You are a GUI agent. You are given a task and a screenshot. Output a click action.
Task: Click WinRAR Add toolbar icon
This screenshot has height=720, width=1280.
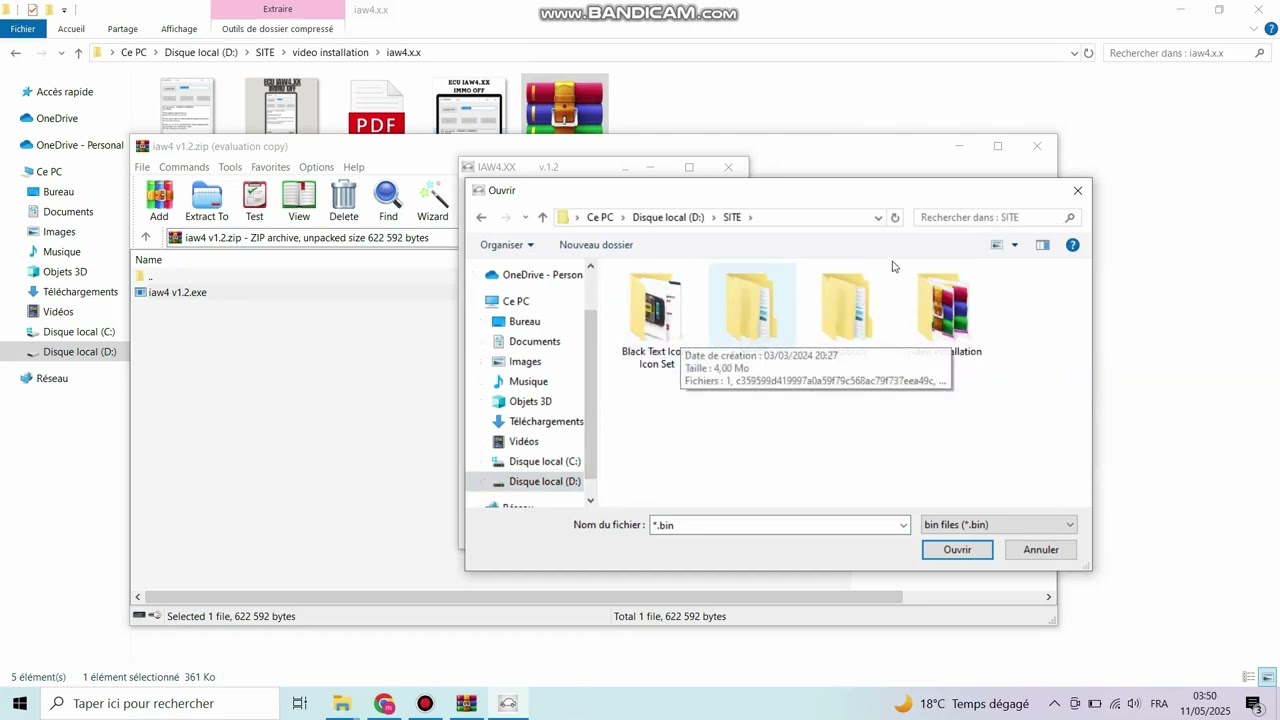(x=159, y=201)
